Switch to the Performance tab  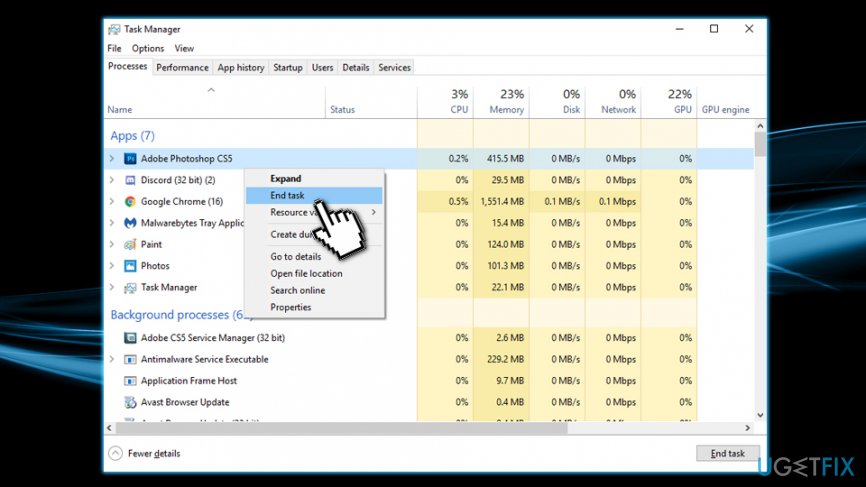(182, 67)
